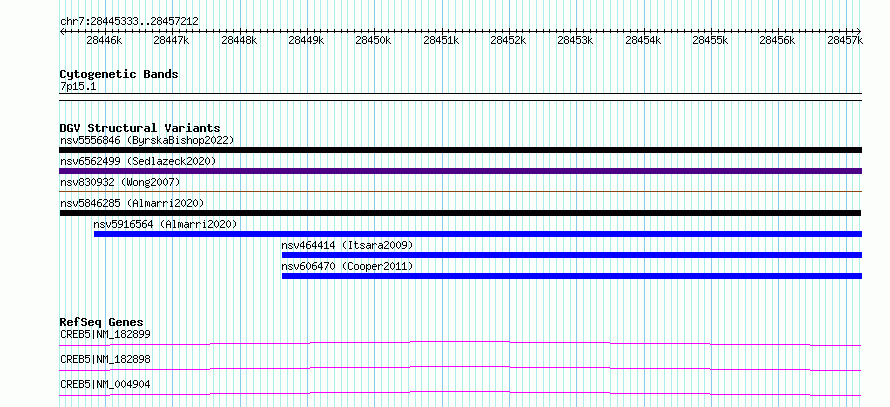This screenshot has width=890, height=407.
Task: Click the 28450k ruler tick label
Action: (x=373, y=40)
